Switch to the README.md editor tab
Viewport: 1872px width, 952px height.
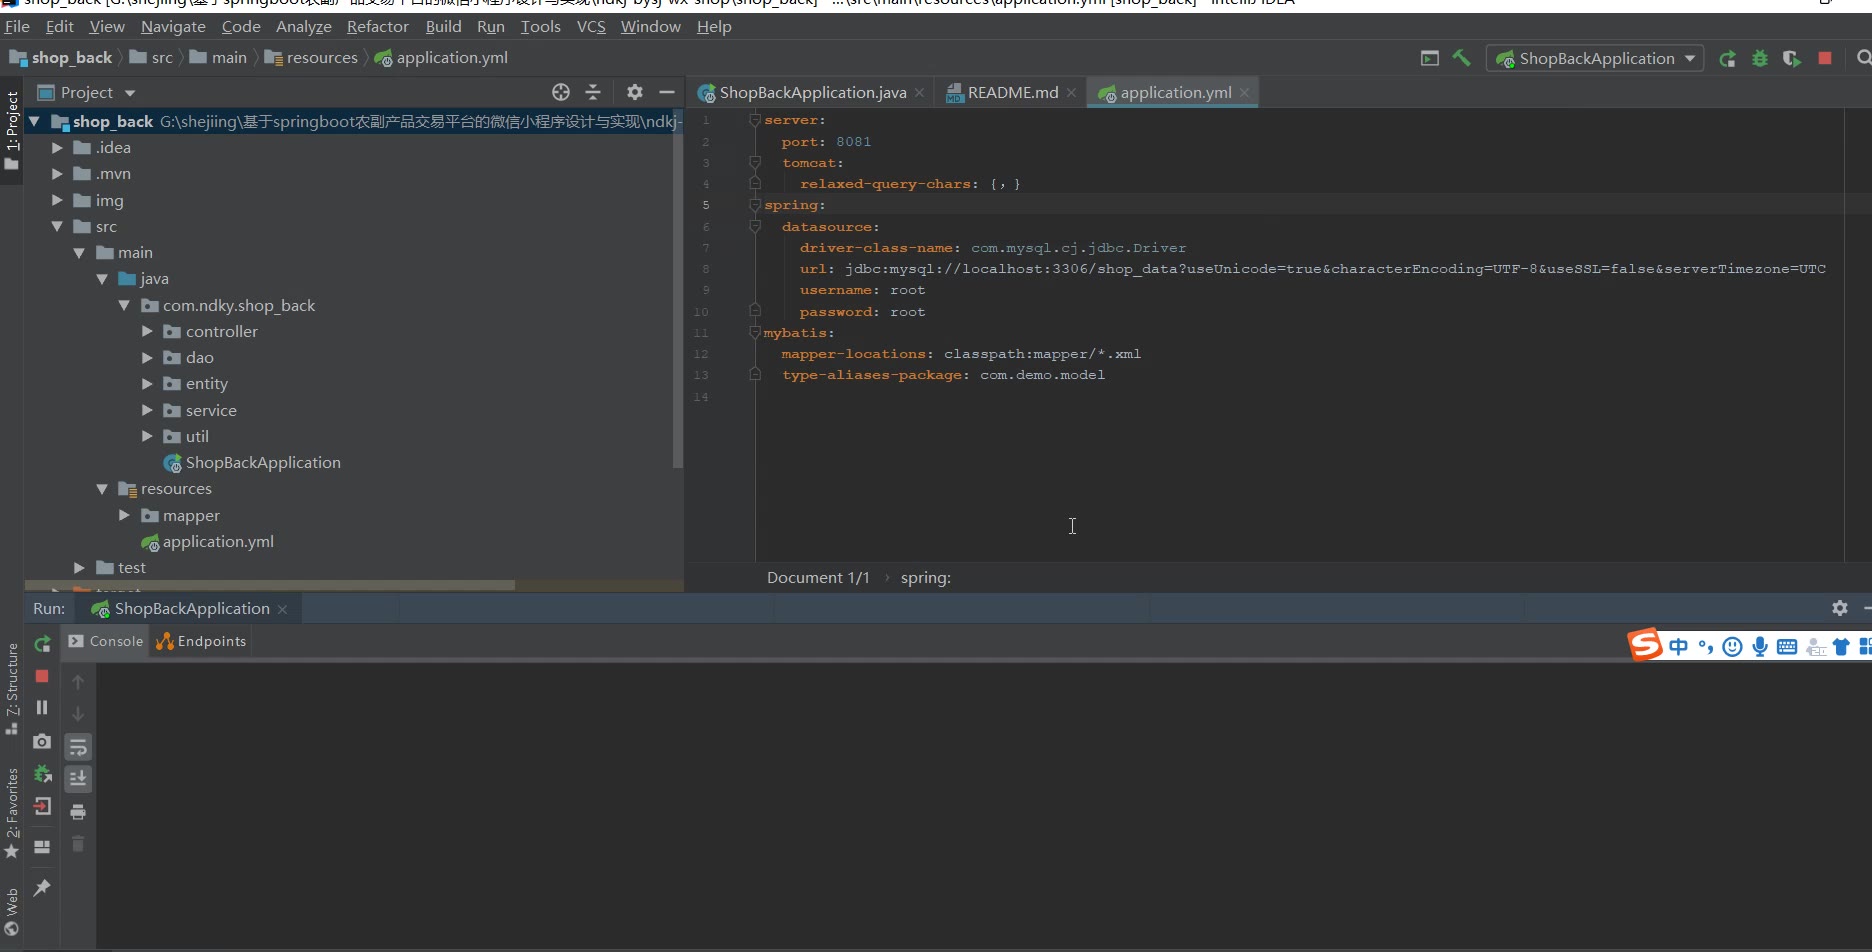click(1012, 92)
